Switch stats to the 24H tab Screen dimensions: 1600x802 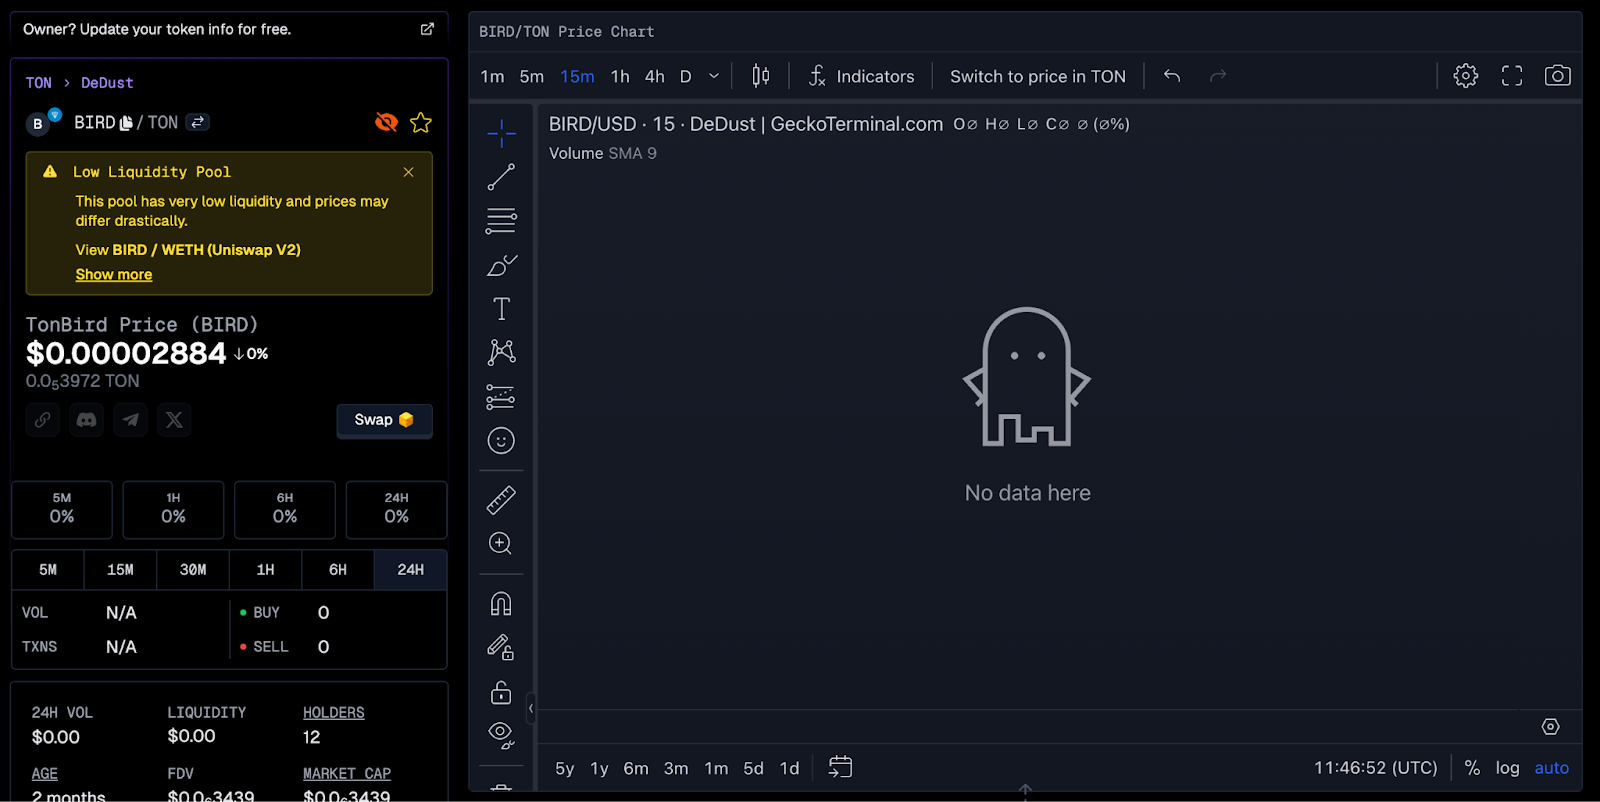(x=410, y=570)
